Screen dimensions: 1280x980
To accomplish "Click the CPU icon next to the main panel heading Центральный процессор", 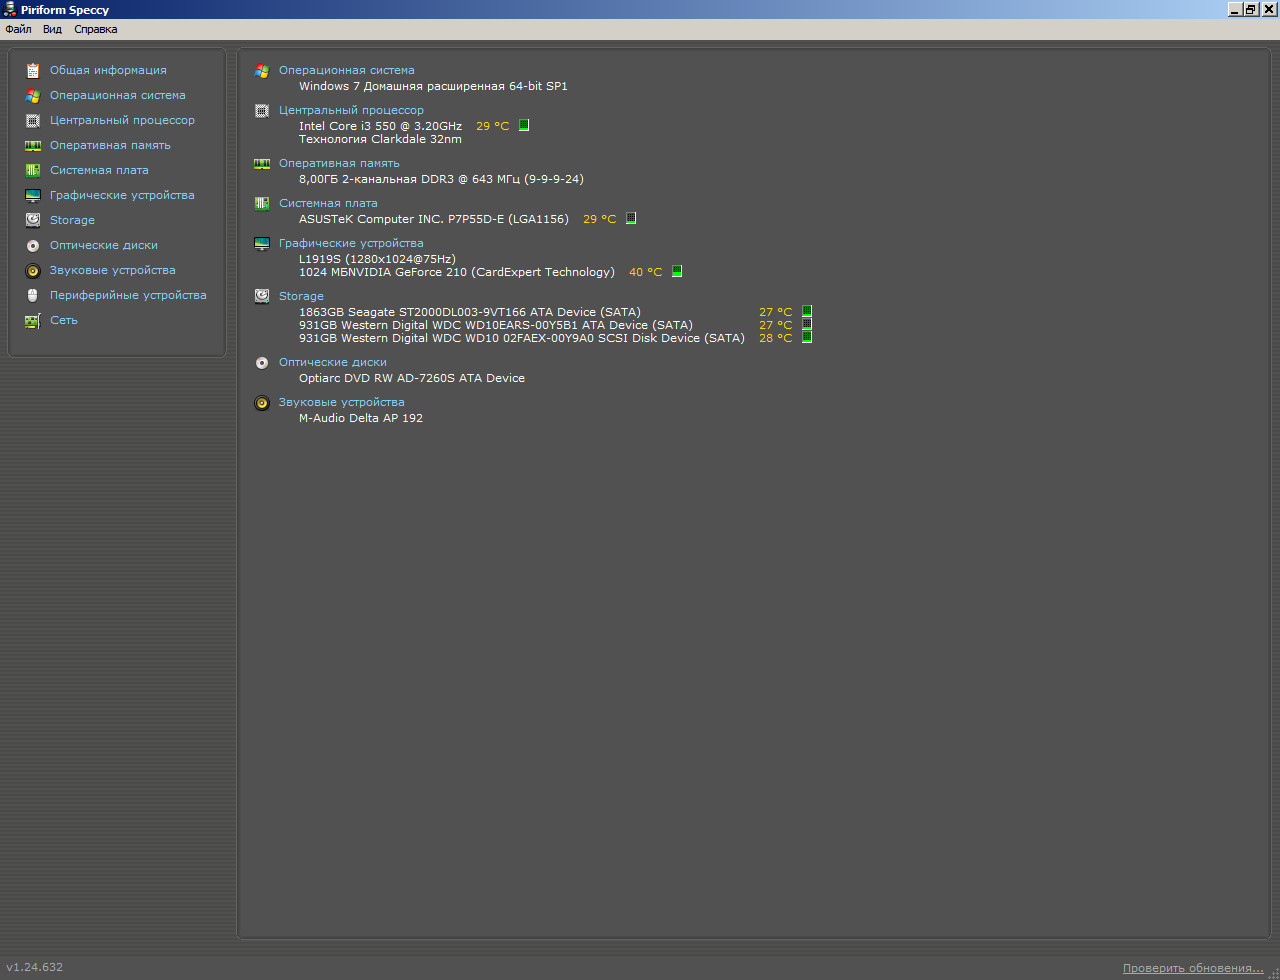I will pyautogui.click(x=262, y=110).
